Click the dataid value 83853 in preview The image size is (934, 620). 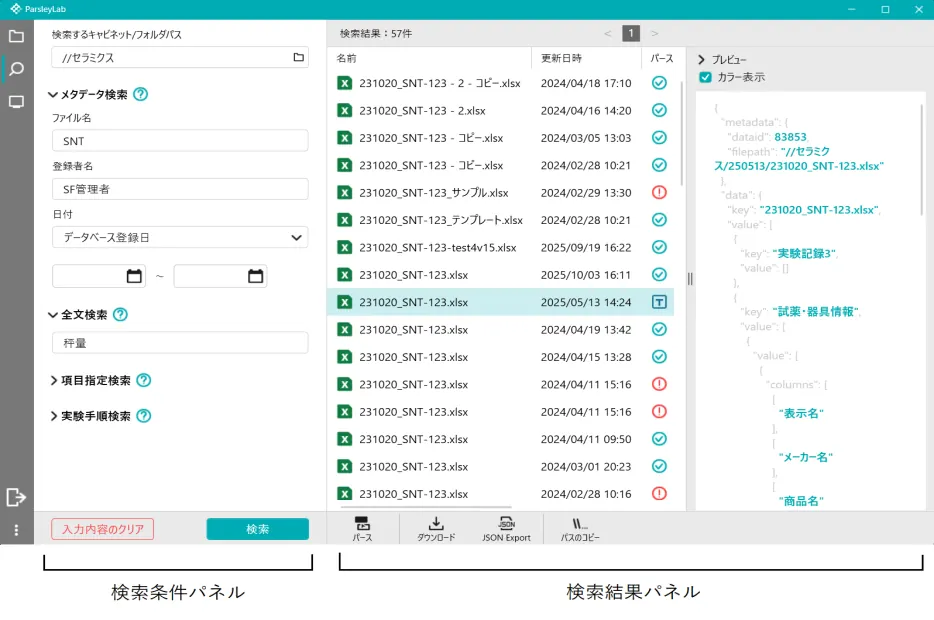[x=790, y=137]
